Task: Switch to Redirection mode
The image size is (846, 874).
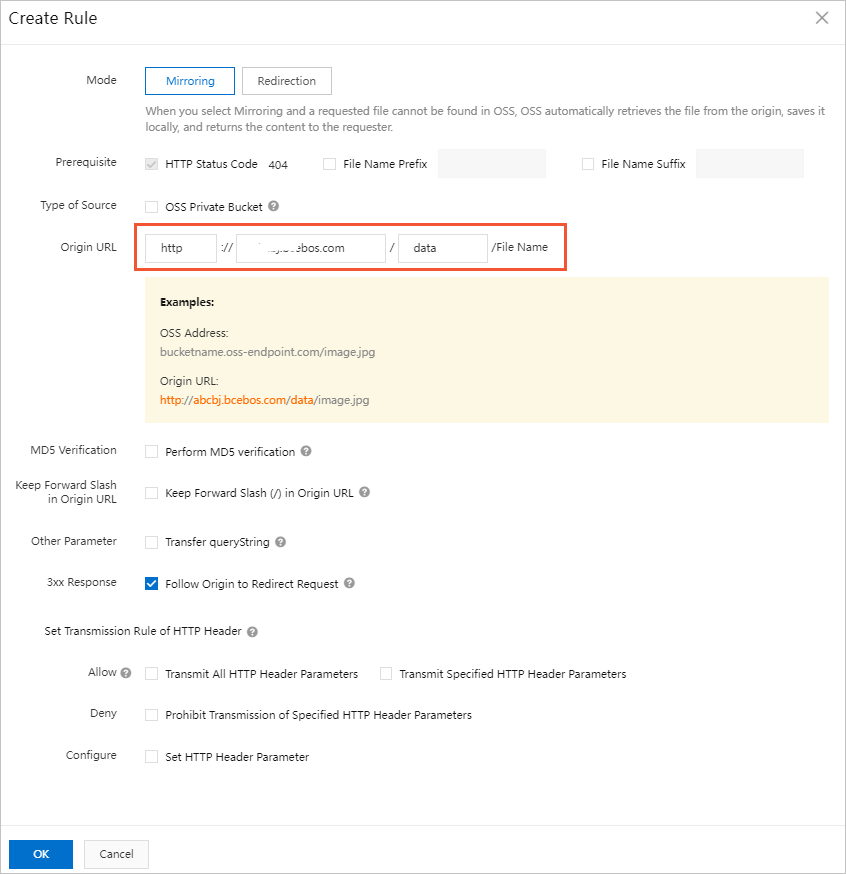Action: coord(286,81)
